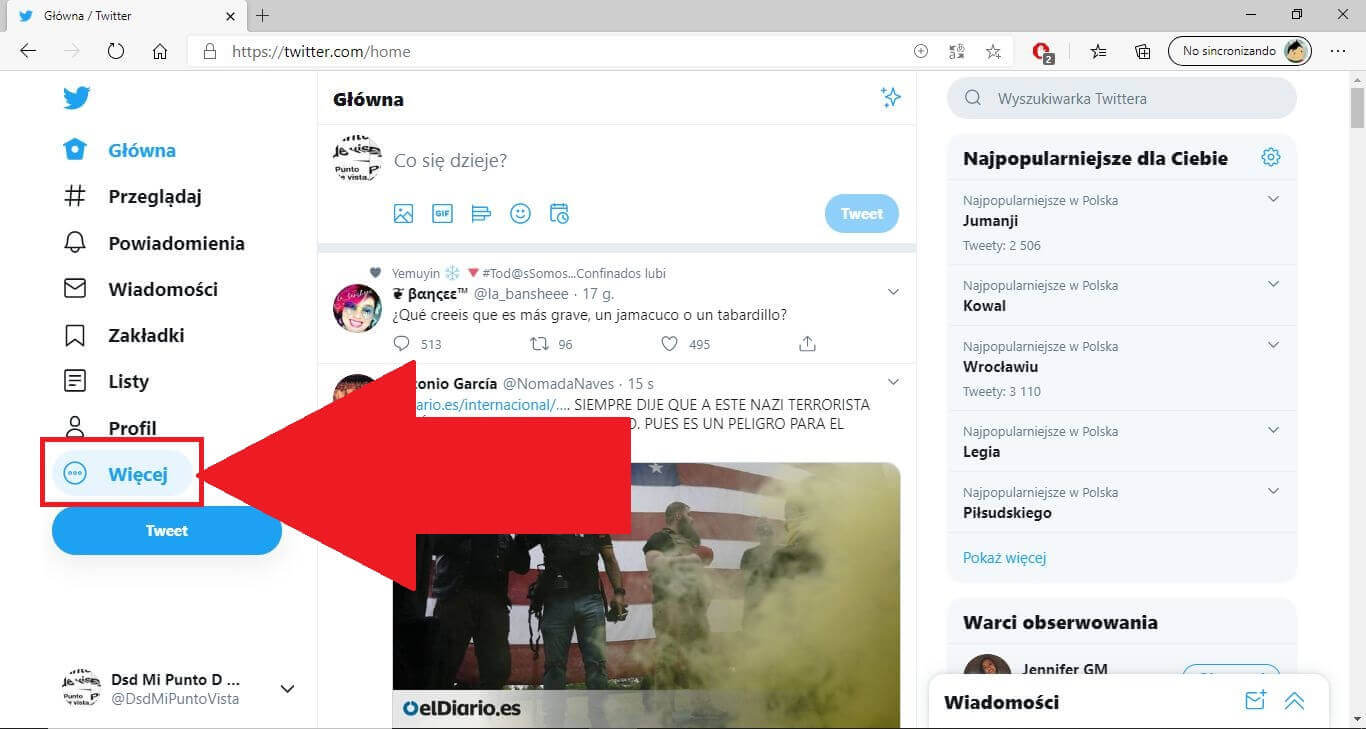1366x729 pixels.
Task: Open a new browser tab with plus
Action: click(262, 15)
